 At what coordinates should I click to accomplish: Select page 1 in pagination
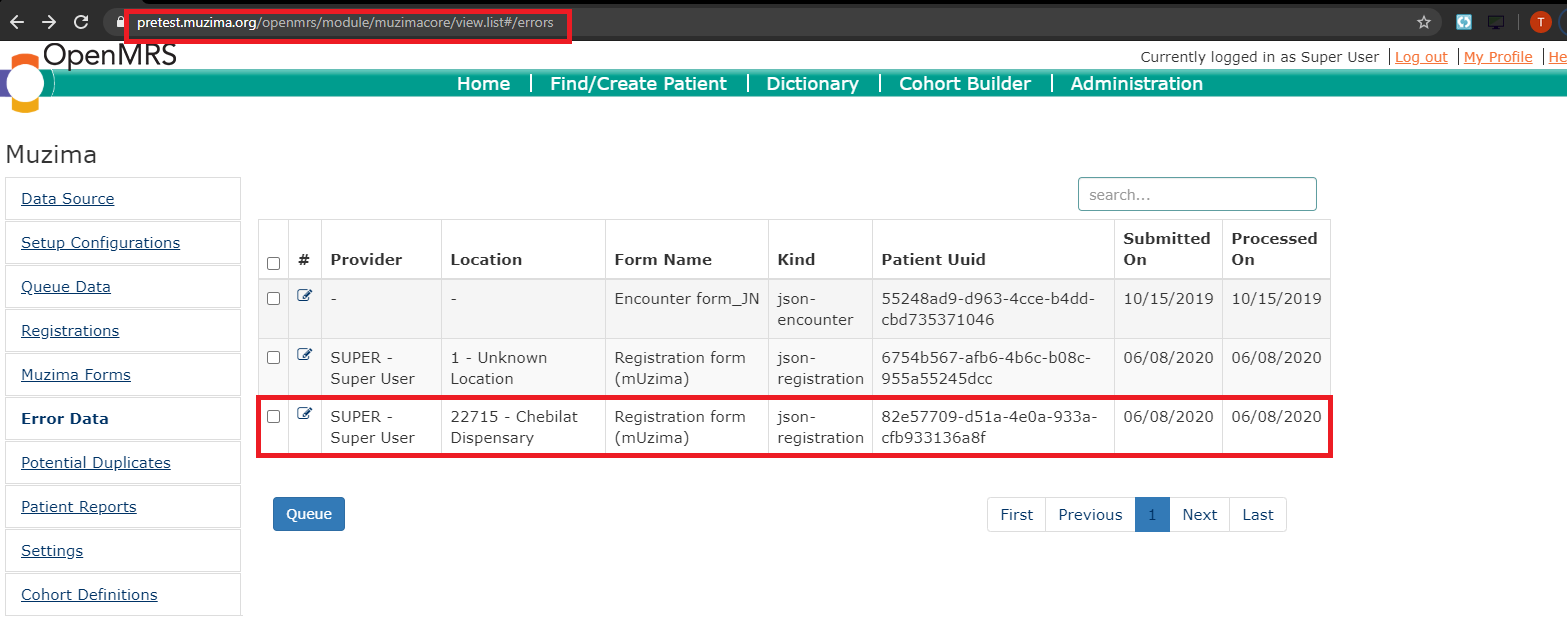click(1152, 514)
